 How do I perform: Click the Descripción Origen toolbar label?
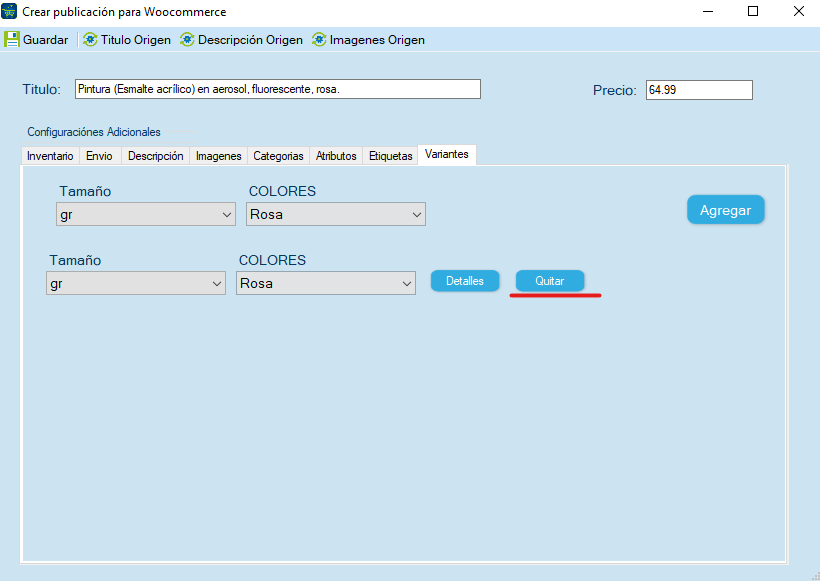[x=250, y=40]
